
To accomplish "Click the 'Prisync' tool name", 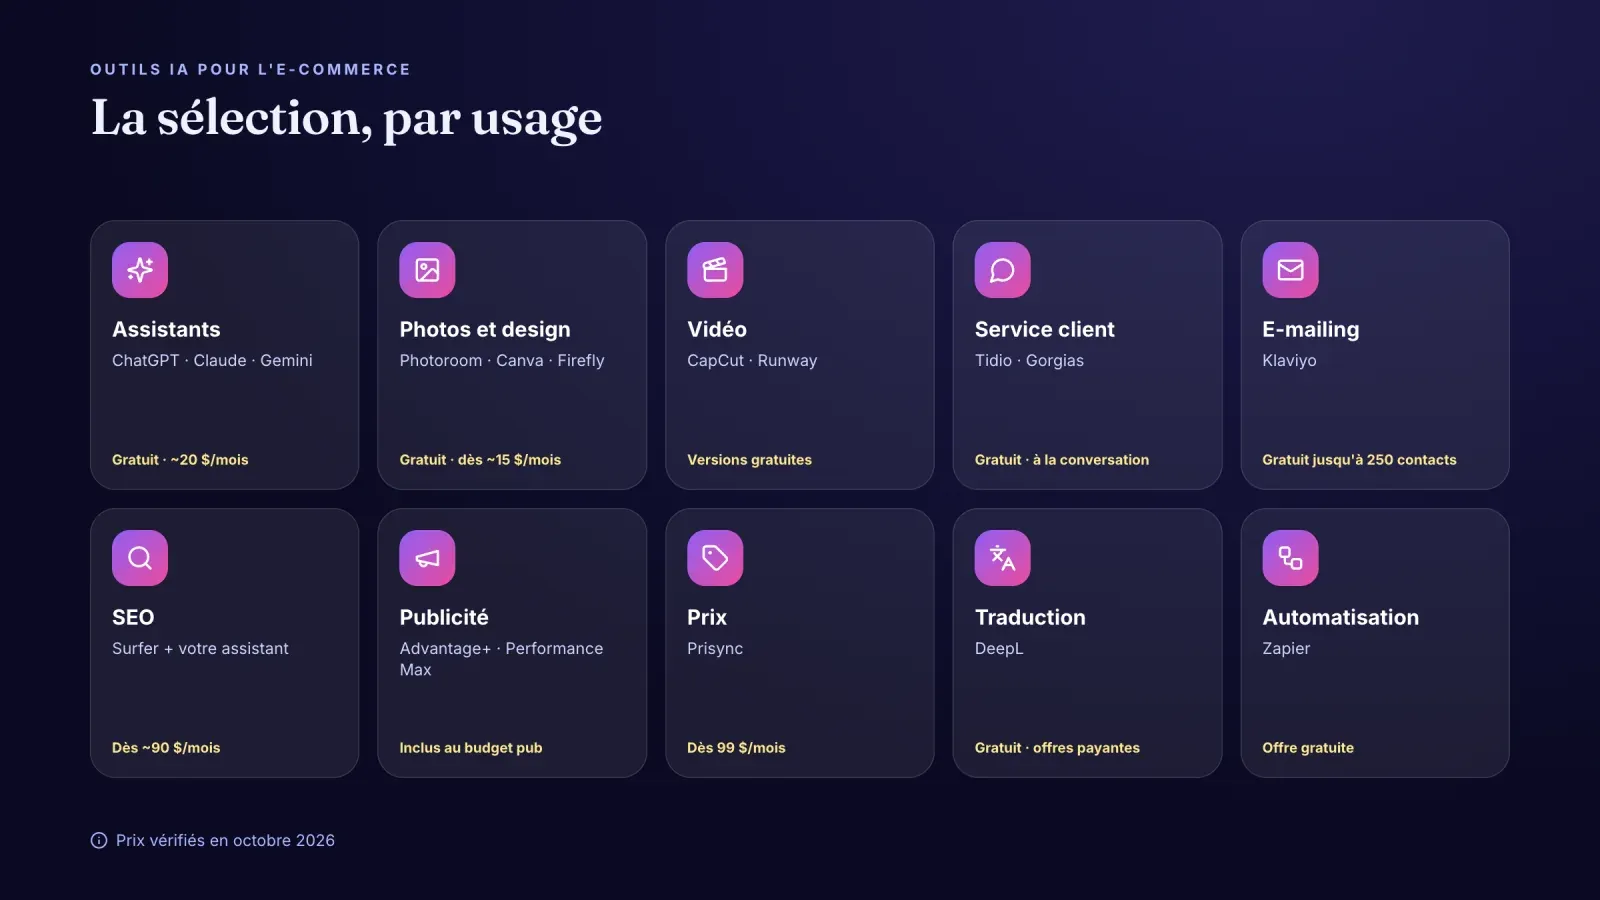I will point(715,649).
